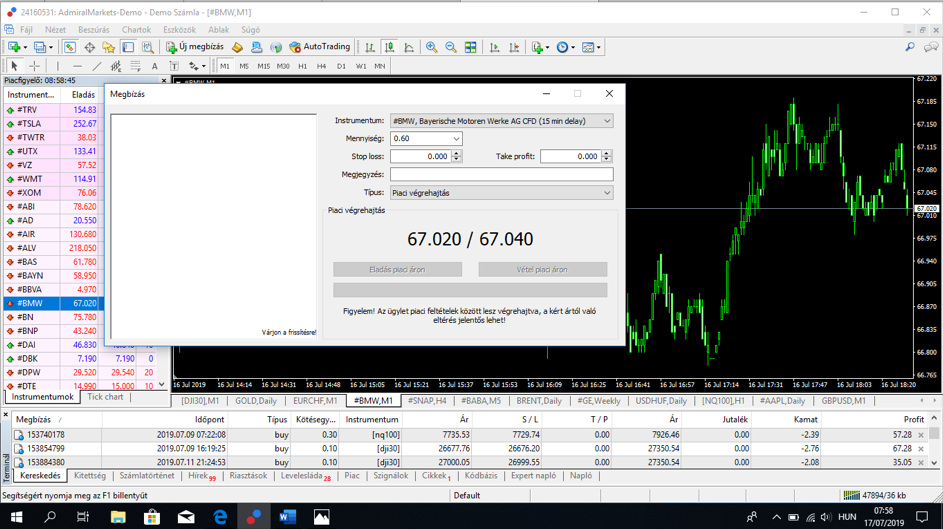Open the MetaEditor yellow book icon
Image resolution: width=943 pixels, height=529 pixels.
coord(238,47)
